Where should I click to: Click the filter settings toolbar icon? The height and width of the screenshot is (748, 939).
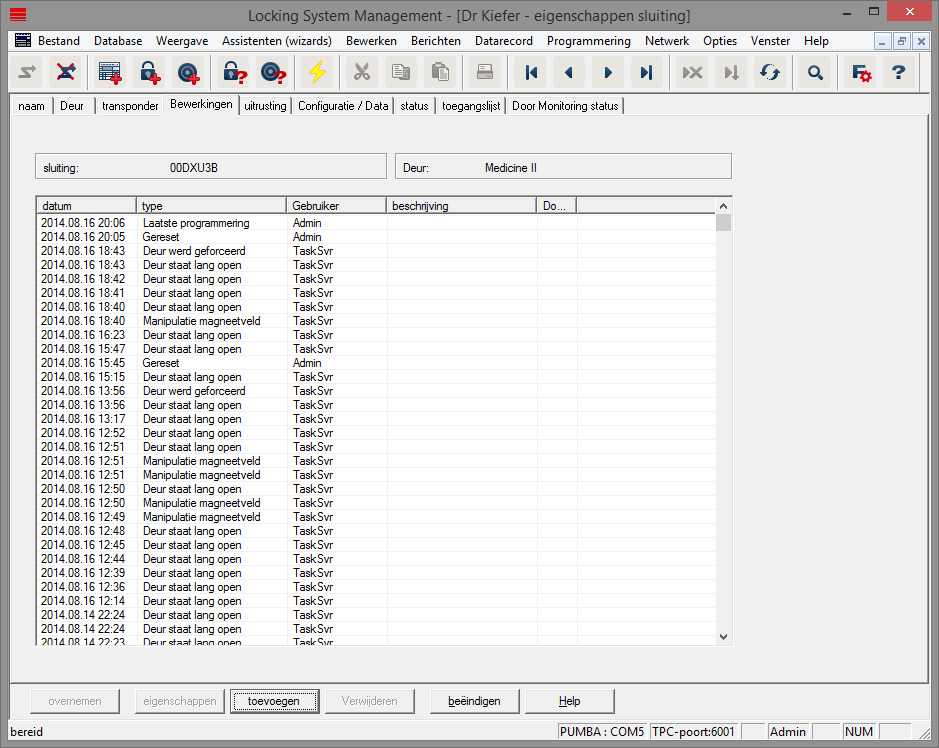[860, 72]
